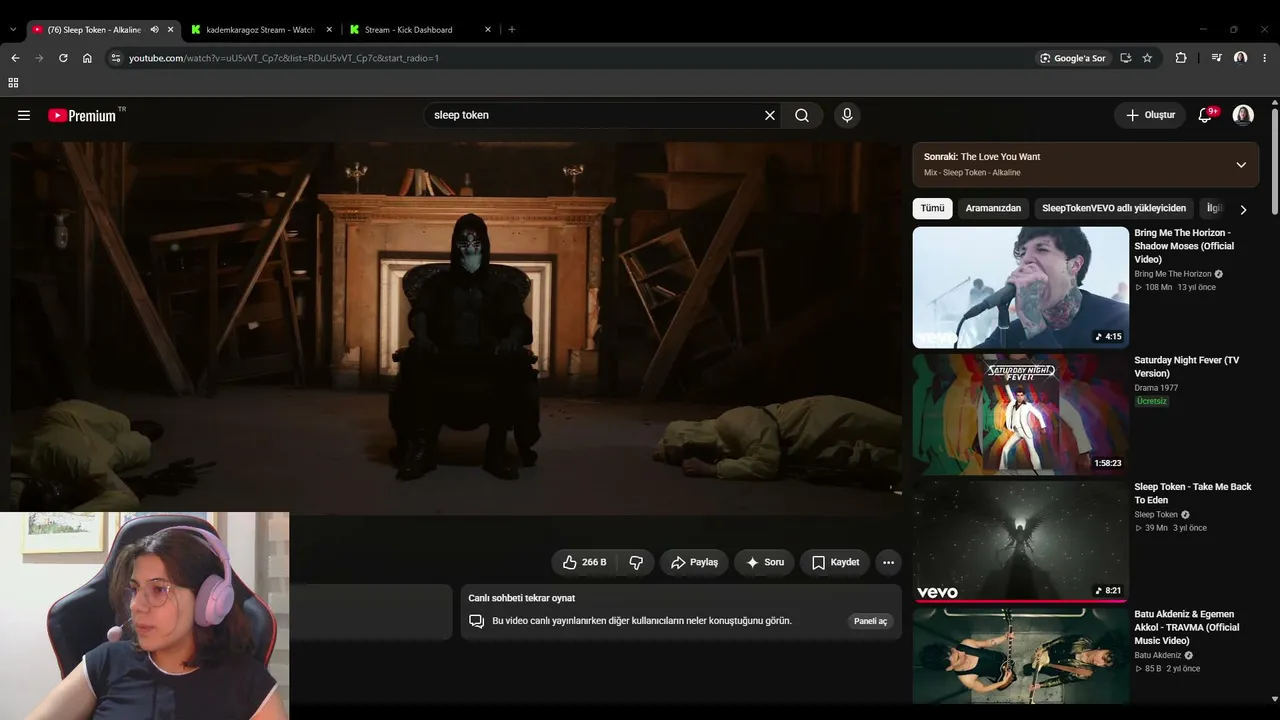Open the Shadow Moses video thumbnail
This screenshot has height=720, width=1280.
1020,287
